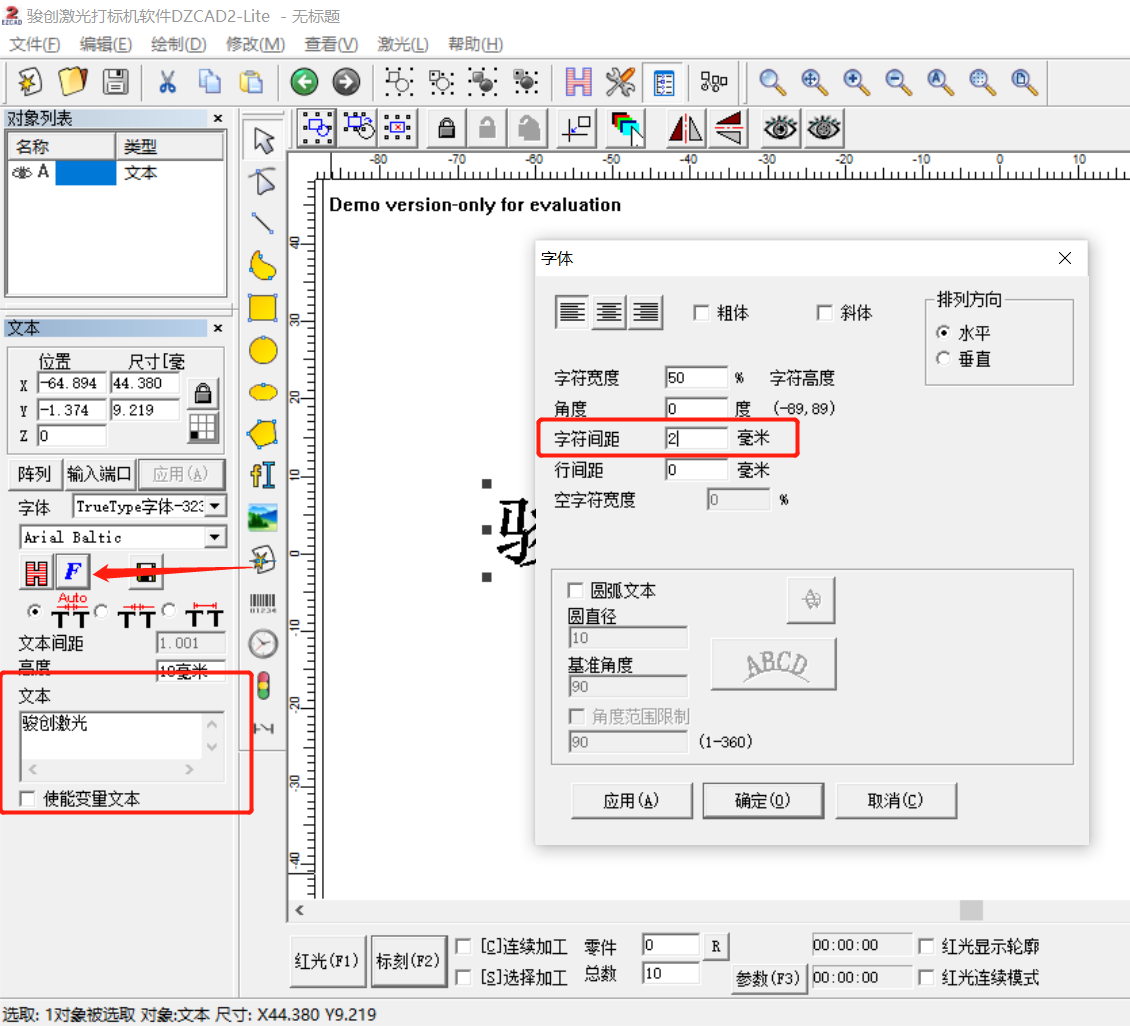Image resolution: width=1130 pixels, height=1026 pixels.
Task: Select 垂直 vertical direction radio
Action: [943, 358]
